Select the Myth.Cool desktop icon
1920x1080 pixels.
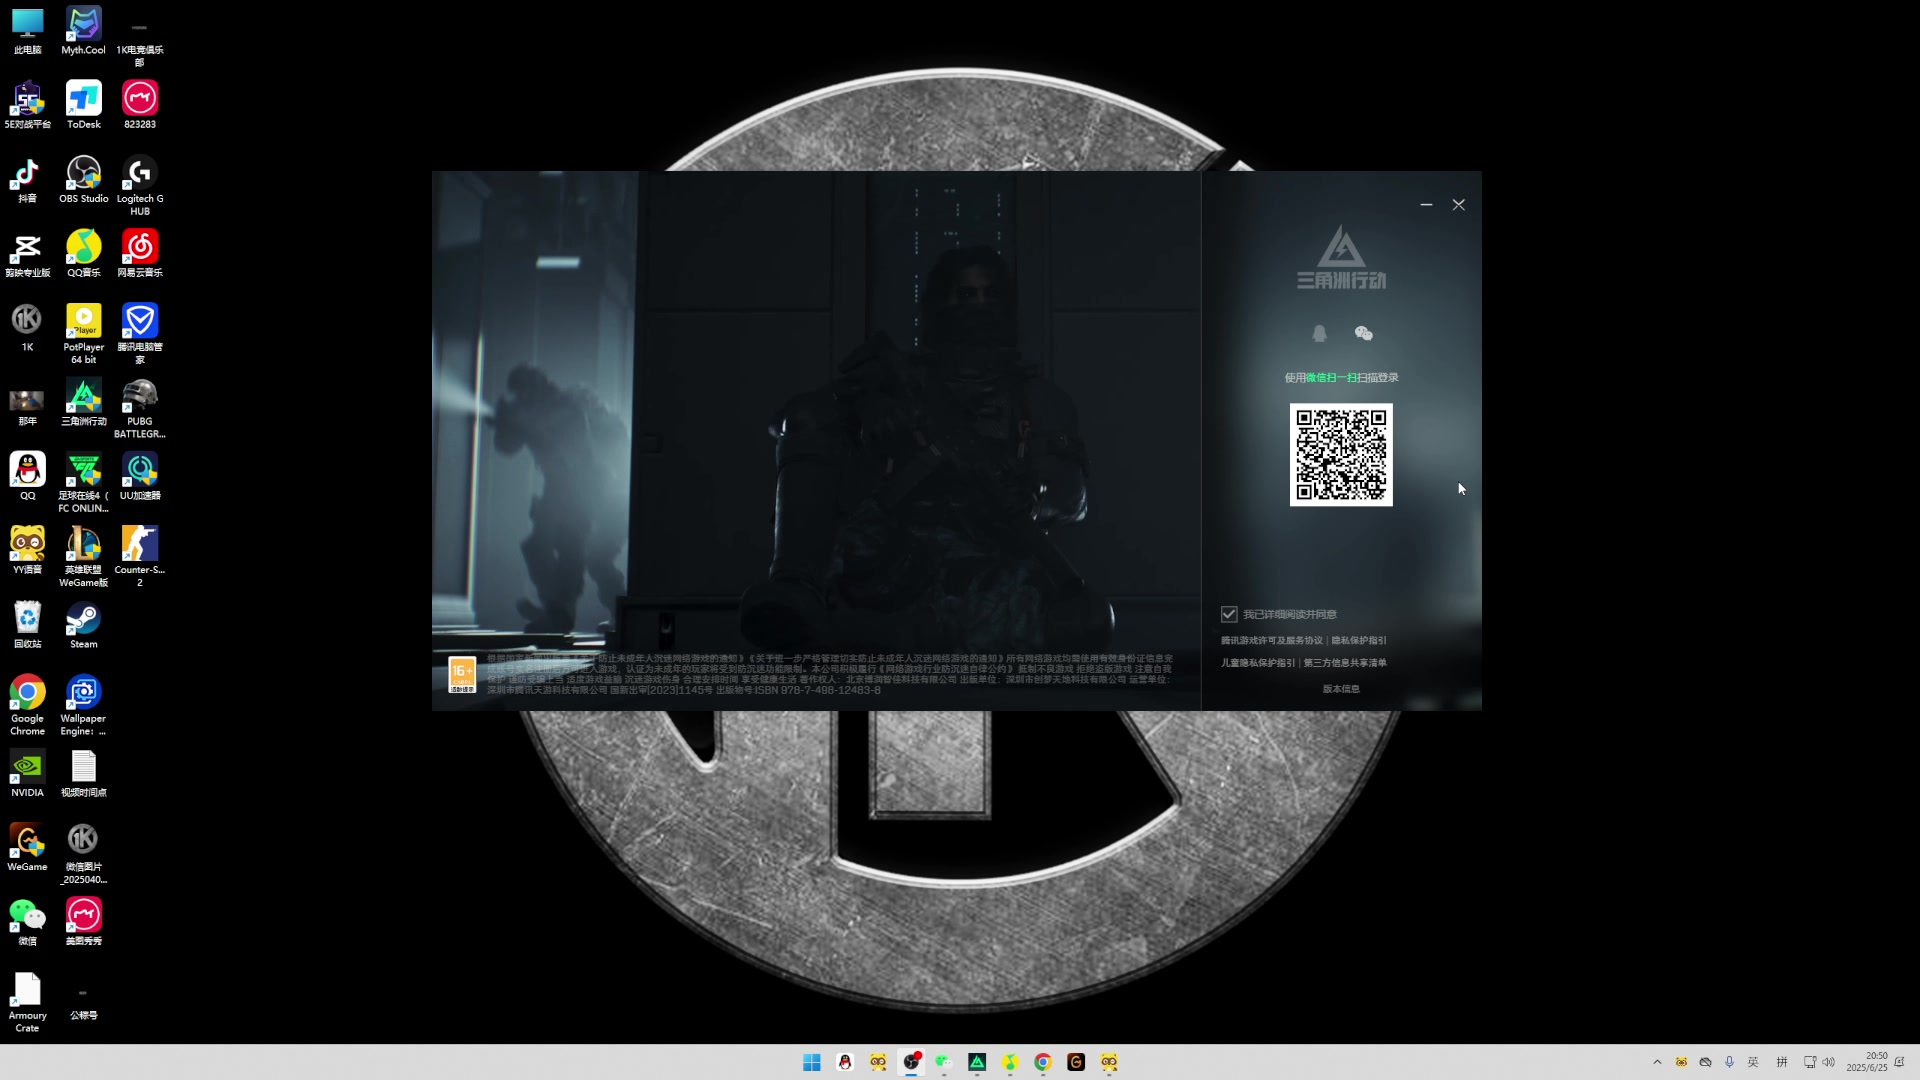pyautogui.click(x=84, y=31)
